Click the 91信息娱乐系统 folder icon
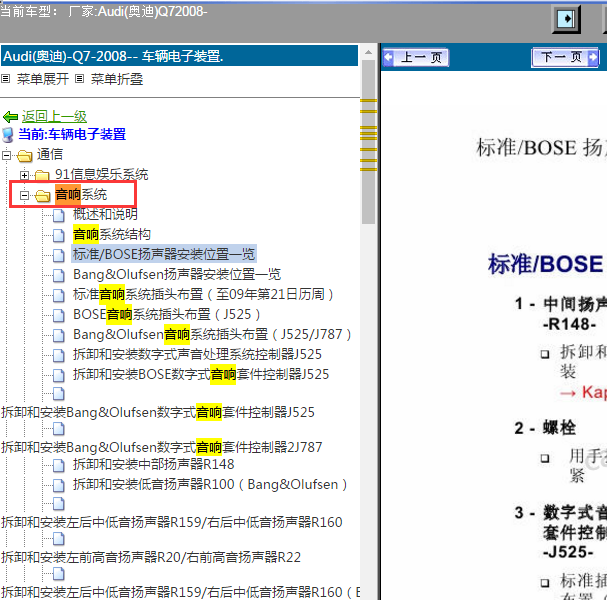Viewport: 607px width, 600px height. 42,175
